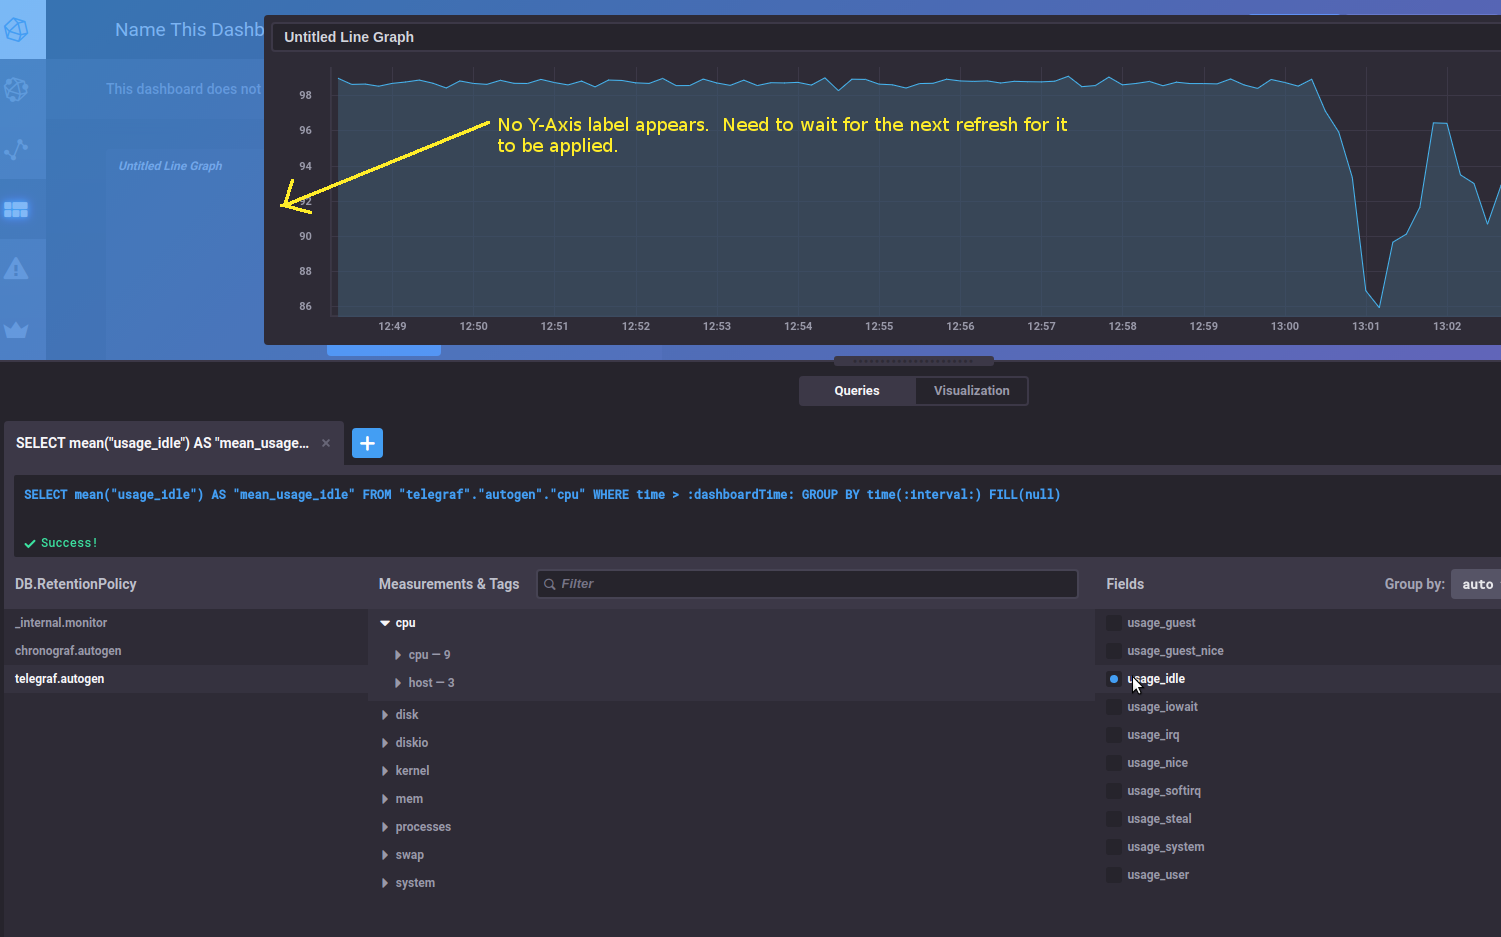Deselect the usage_idle field
The width and height of the screenshot is (1501, 937).
click(1157, 678)
